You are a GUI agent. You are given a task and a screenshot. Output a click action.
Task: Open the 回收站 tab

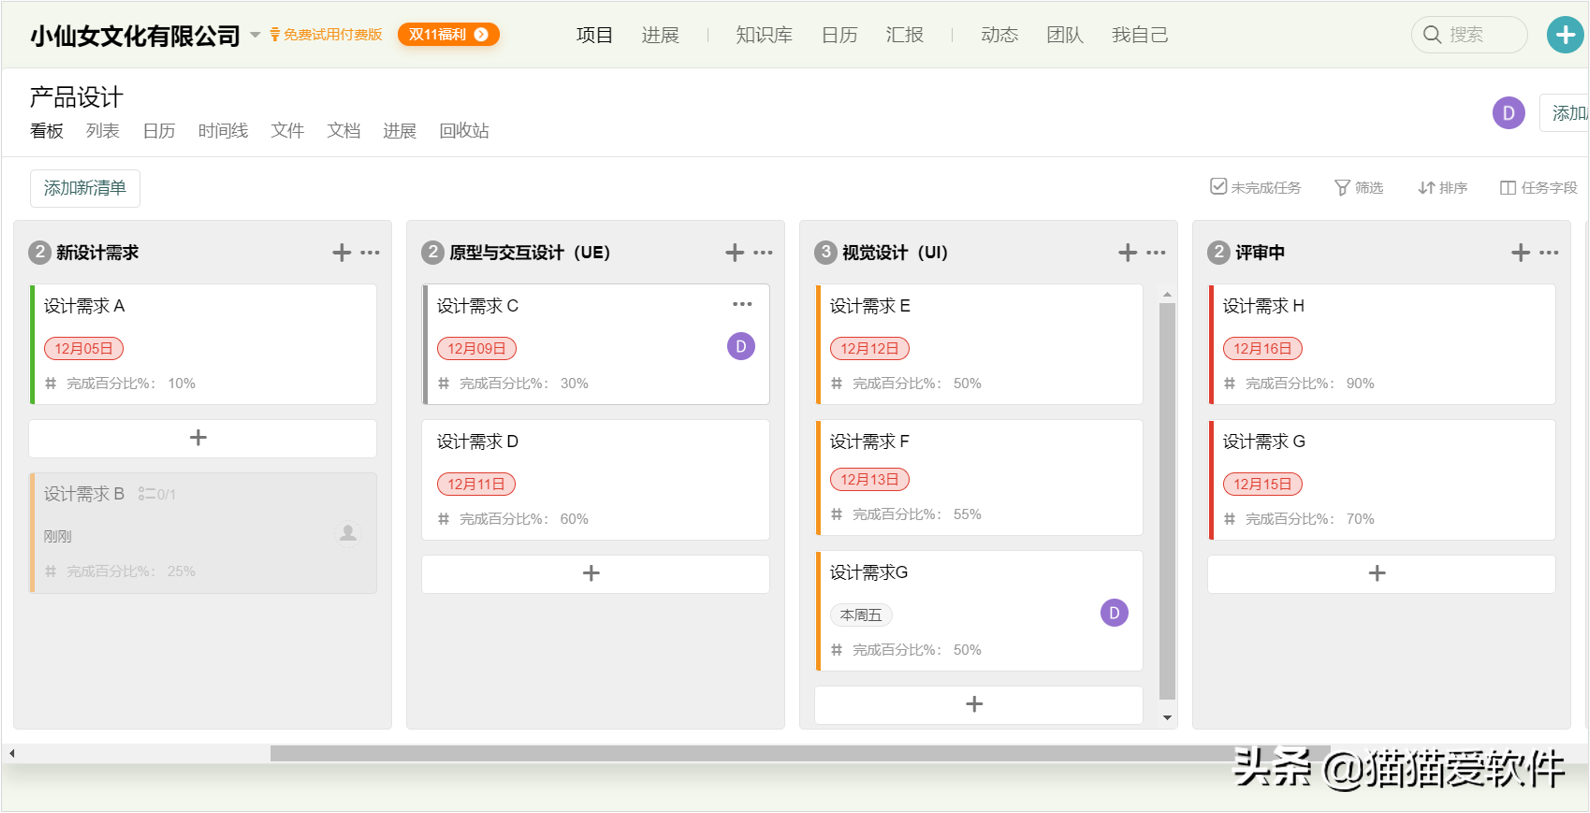[464, 131]
